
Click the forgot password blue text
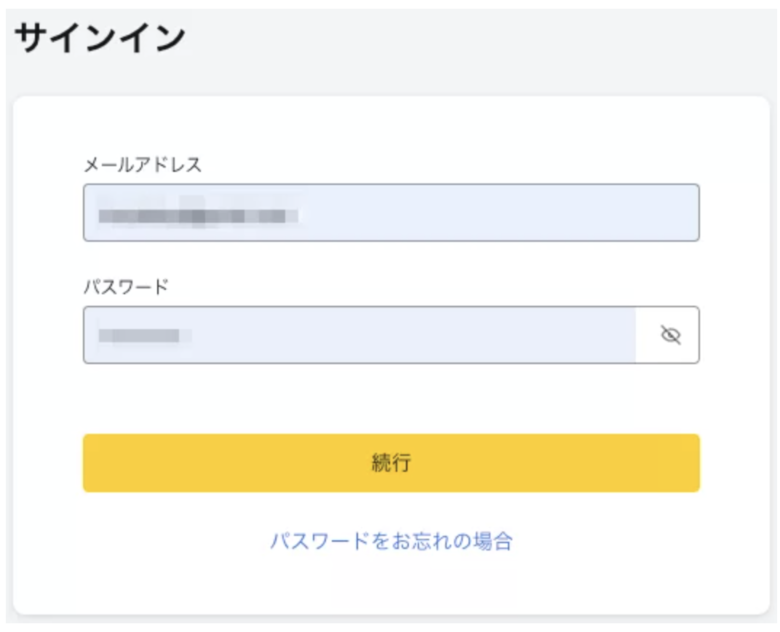pos(391,541)
